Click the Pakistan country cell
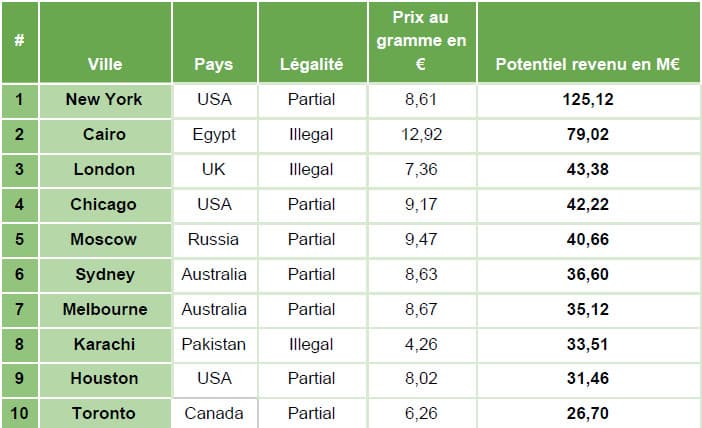Viewport: 702px width, 428px height. (214, 344)
